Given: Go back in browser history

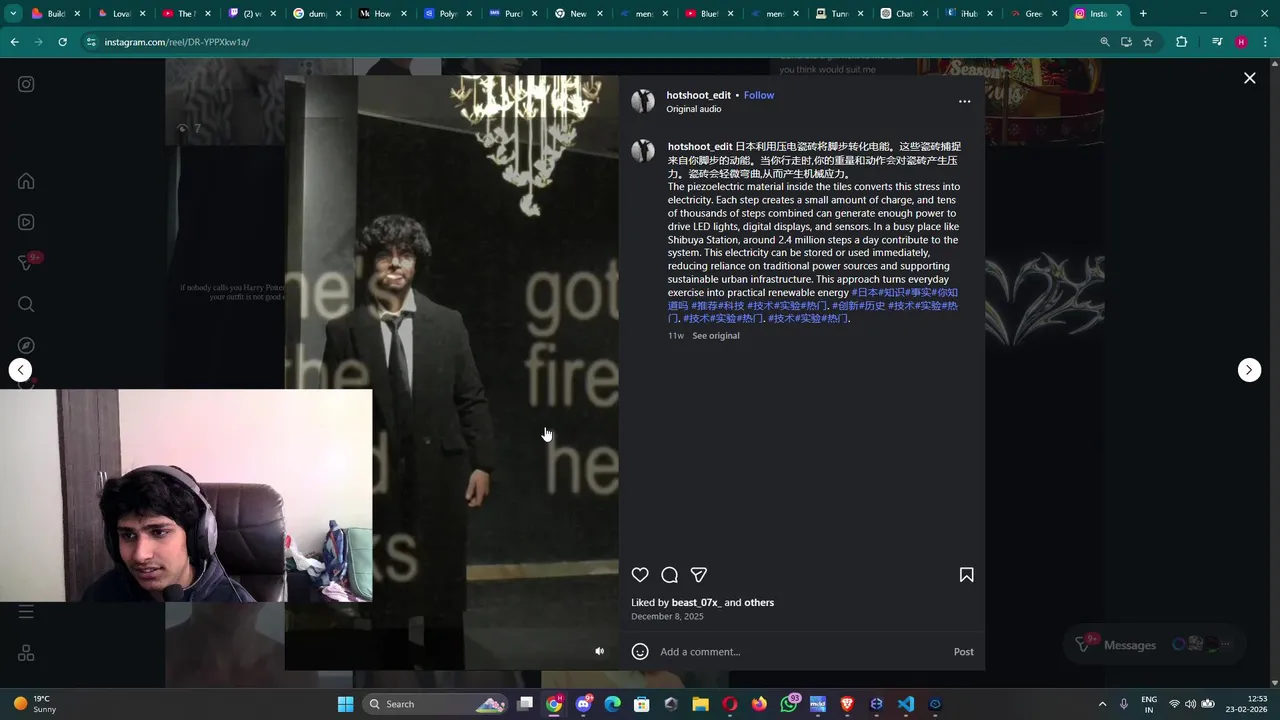Looking at the screenshot, I should click(14, 42).
